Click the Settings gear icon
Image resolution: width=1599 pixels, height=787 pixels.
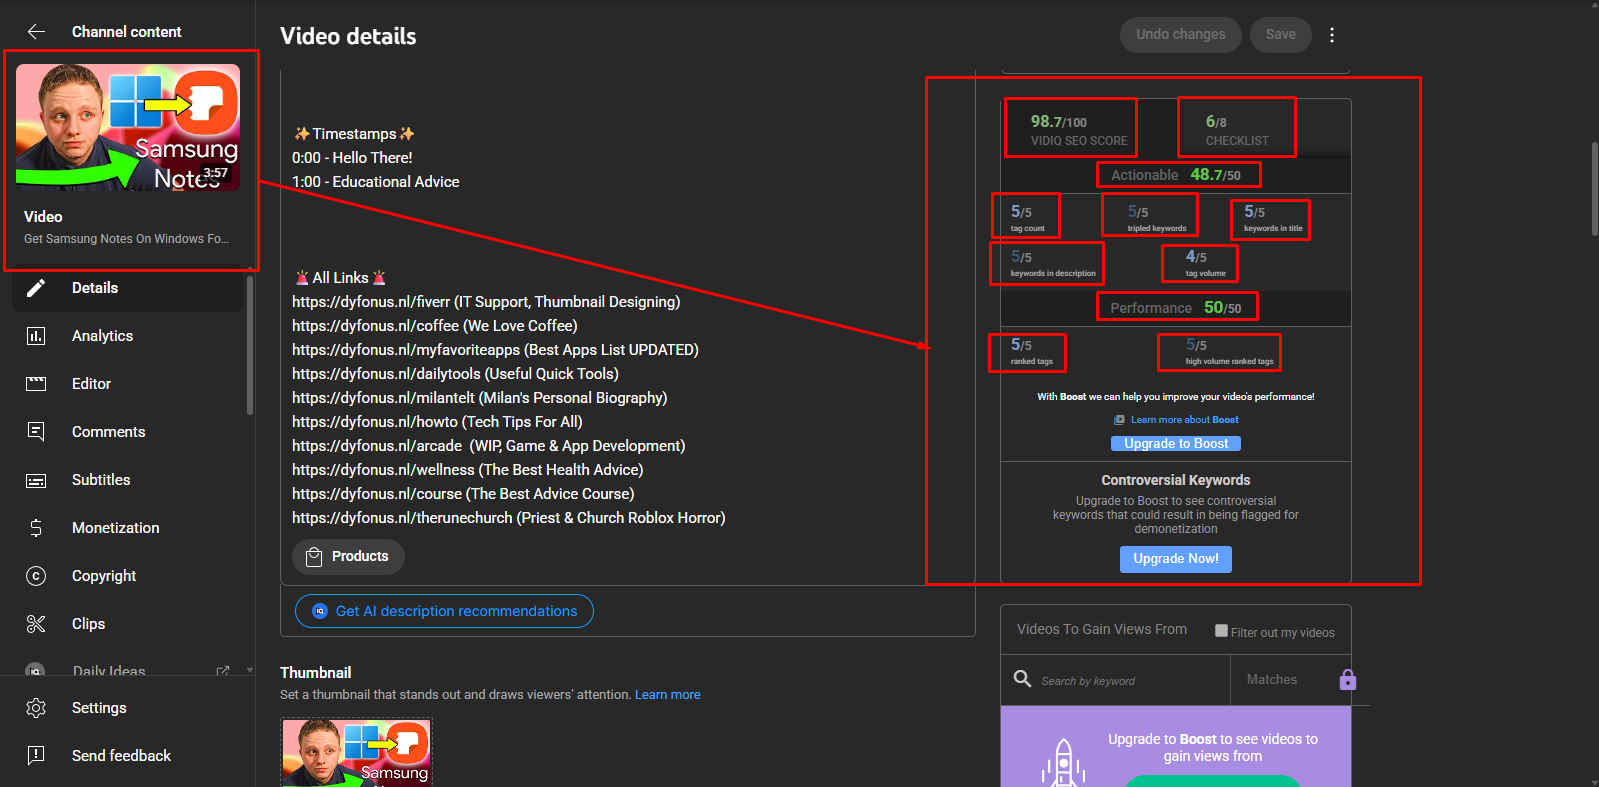coord(36,708)
